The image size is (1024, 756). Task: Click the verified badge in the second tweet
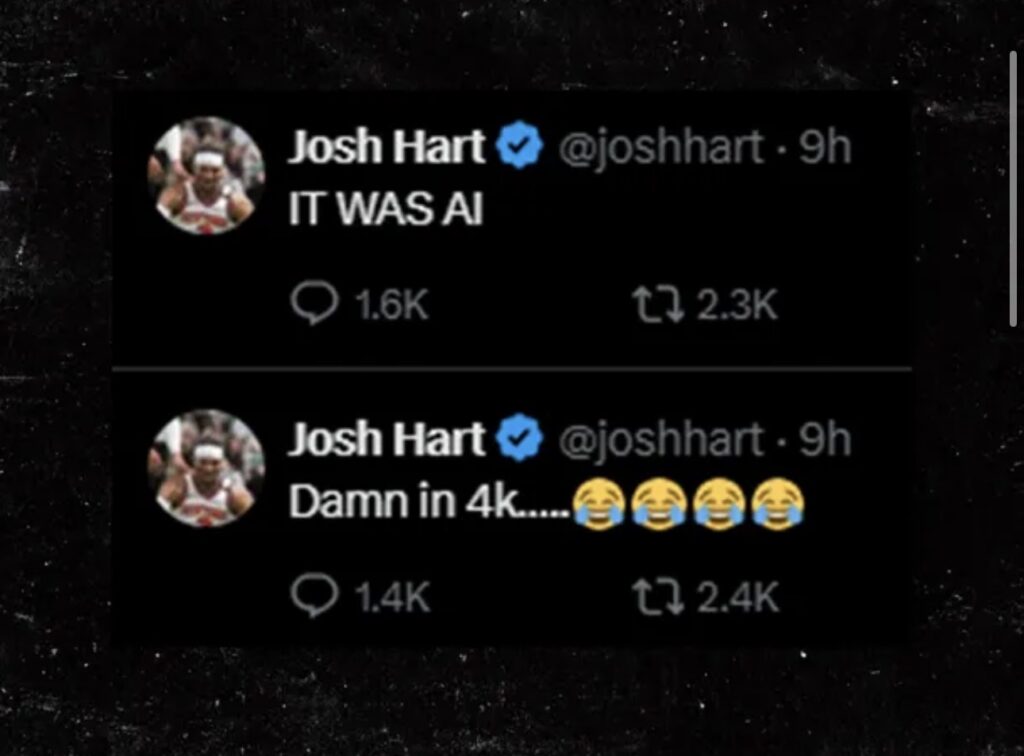pos(519,437)
